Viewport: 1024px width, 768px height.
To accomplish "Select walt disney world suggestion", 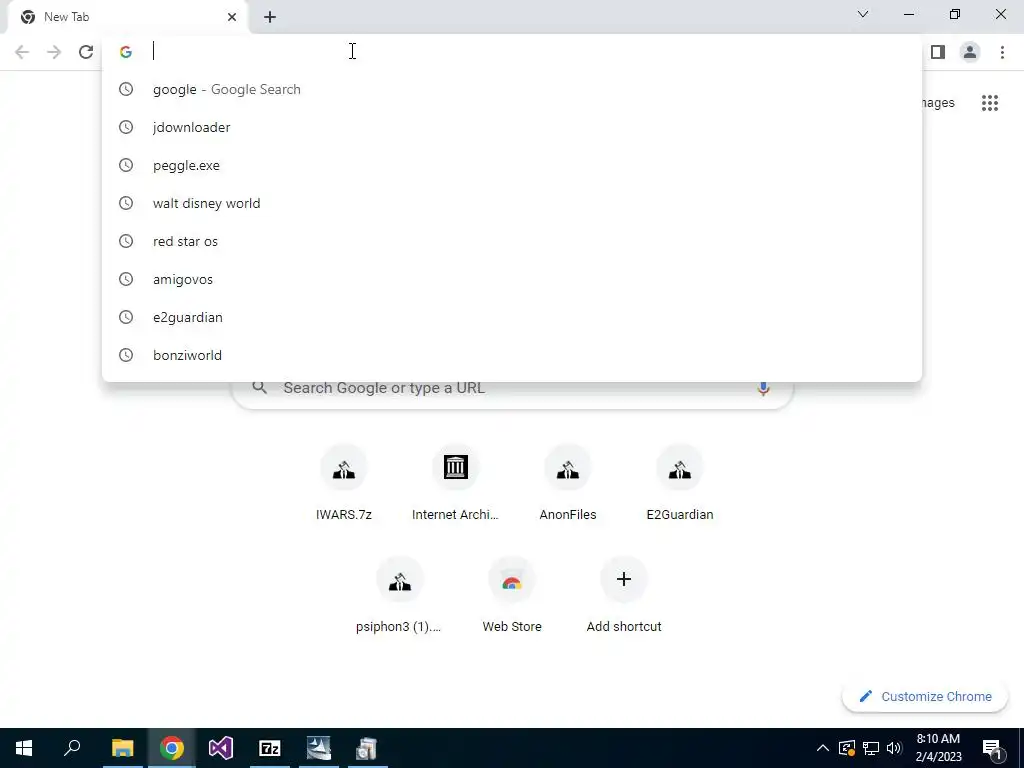I will pos(512,203).
